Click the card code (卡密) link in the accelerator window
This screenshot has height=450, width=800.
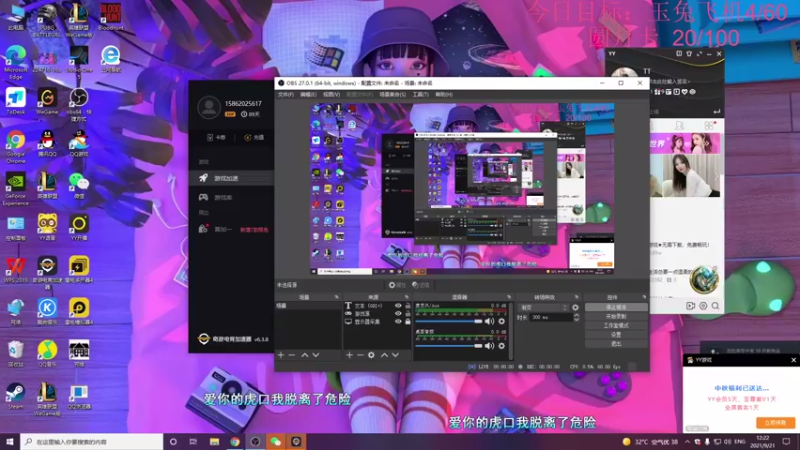click(x=216, y=137)
